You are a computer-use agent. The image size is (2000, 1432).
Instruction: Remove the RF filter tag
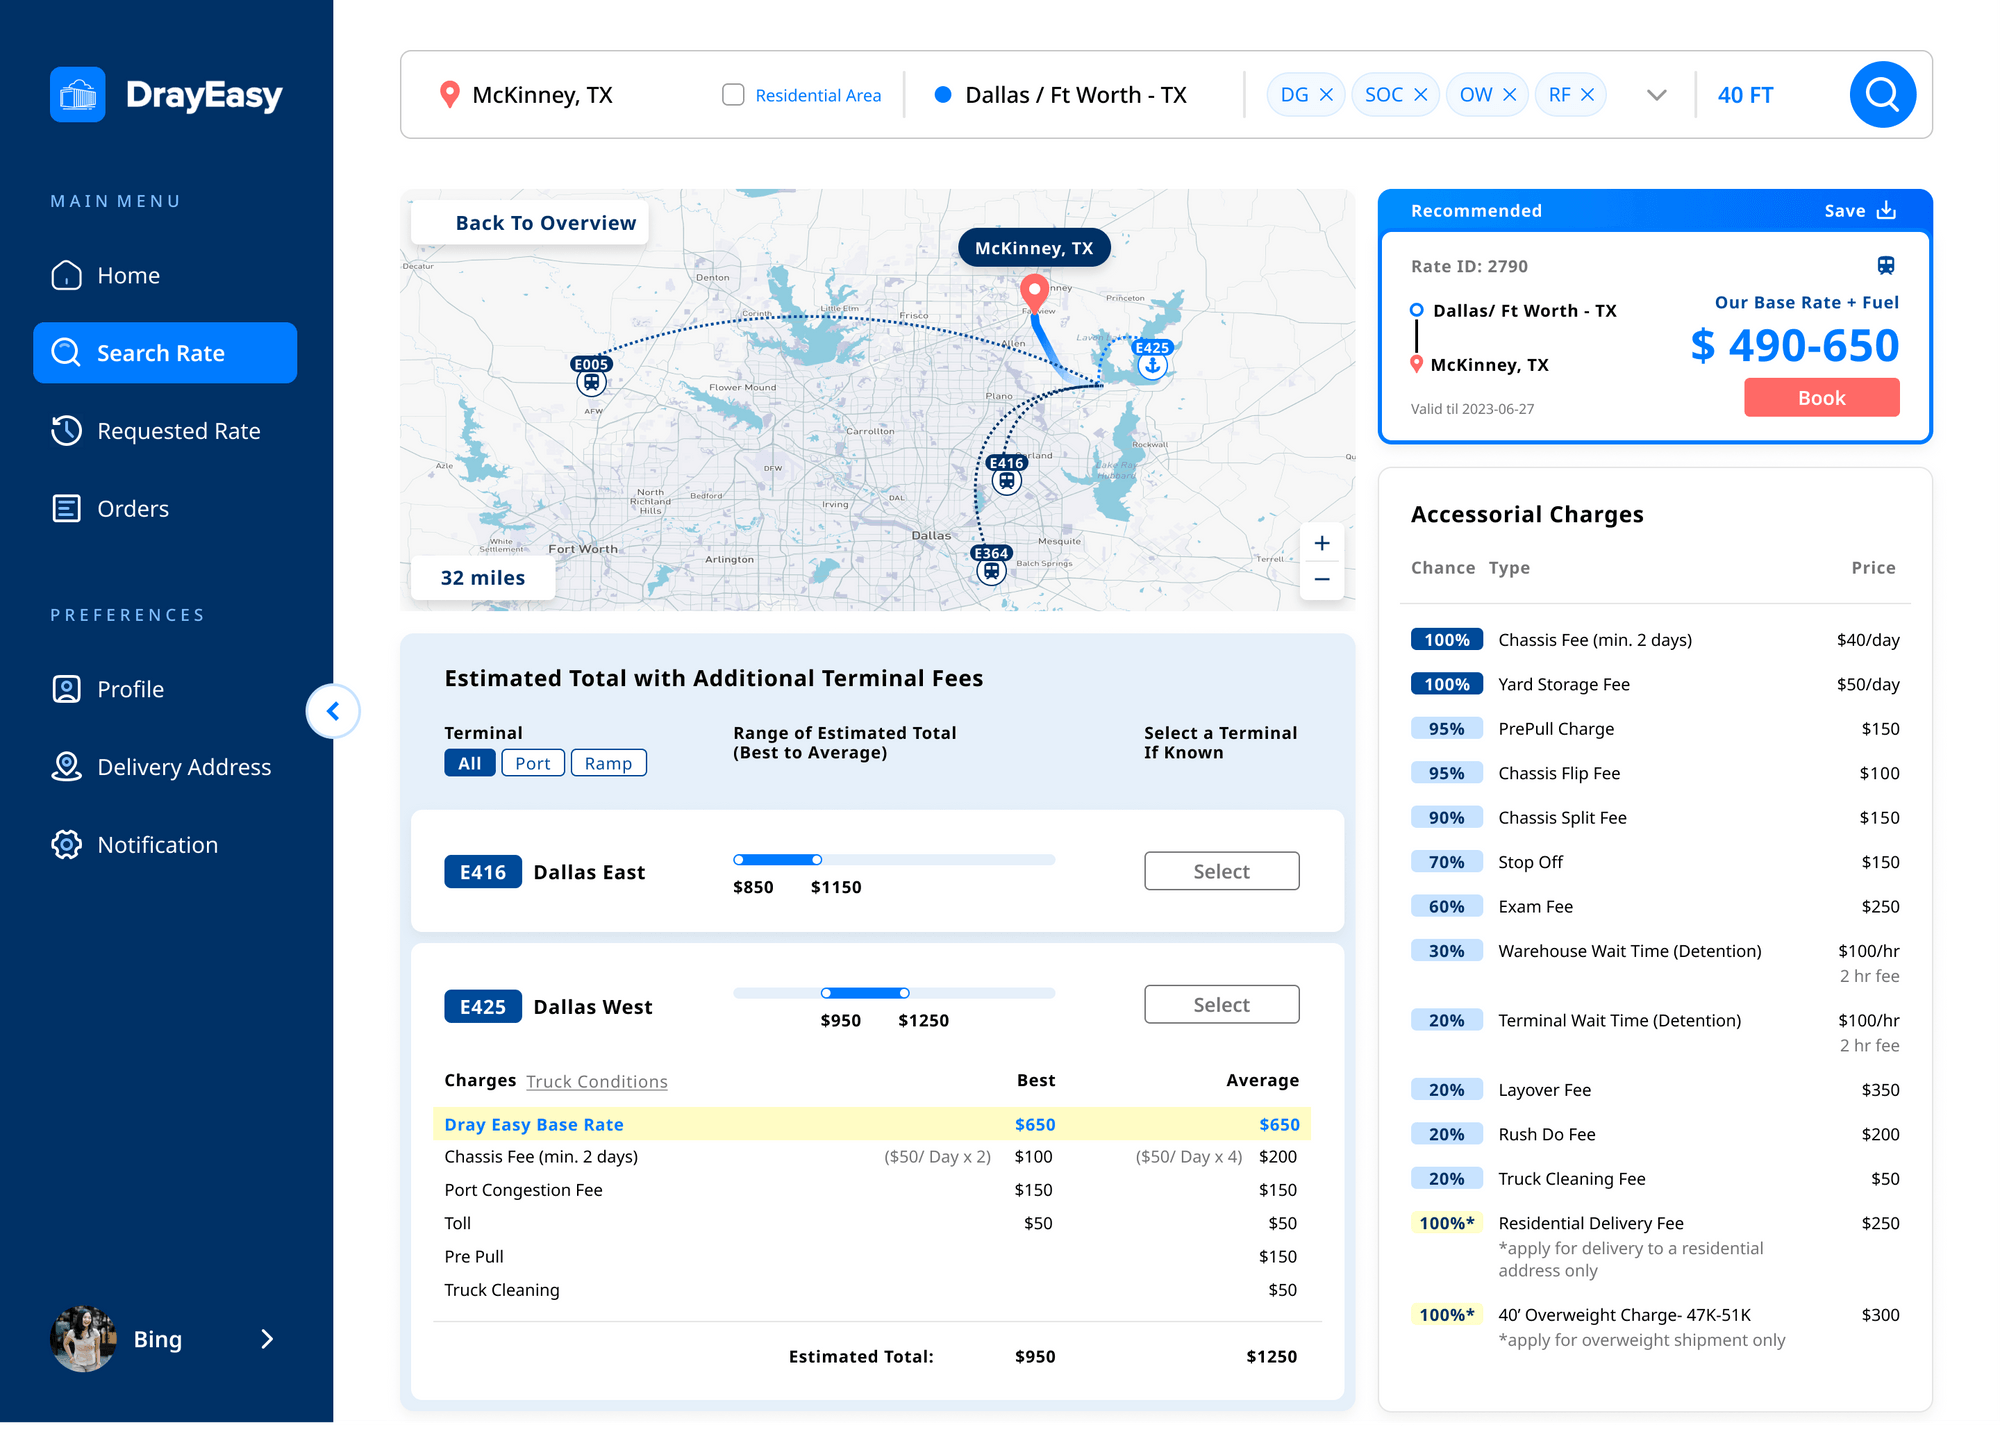(x=1587, y=95)
